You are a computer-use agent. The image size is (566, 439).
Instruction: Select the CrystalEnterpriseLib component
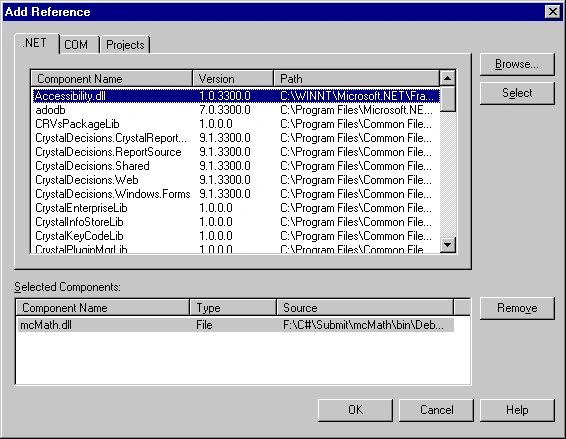(x=236, y=208)
